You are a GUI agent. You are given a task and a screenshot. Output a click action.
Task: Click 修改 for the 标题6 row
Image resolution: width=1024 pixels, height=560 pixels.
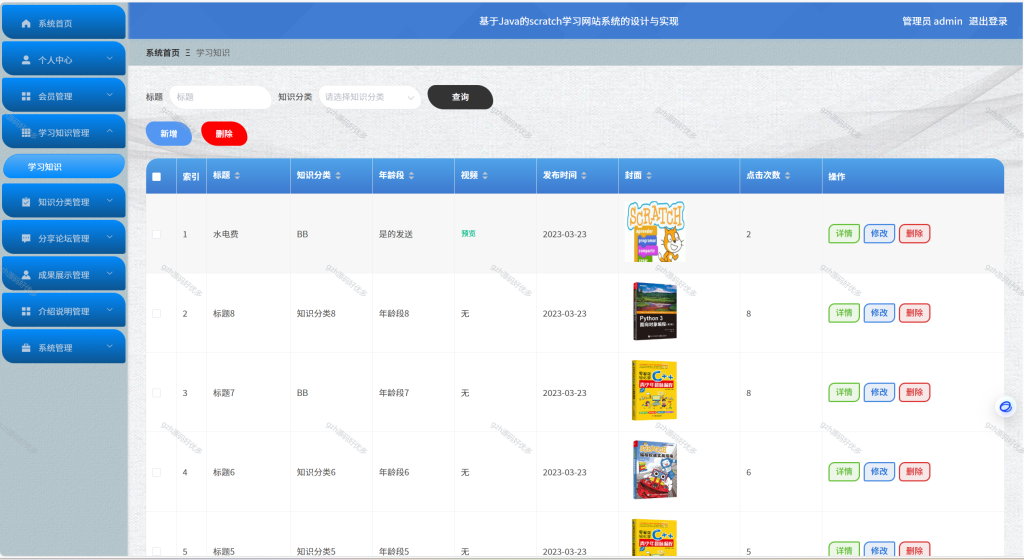[x=879, y=472]
